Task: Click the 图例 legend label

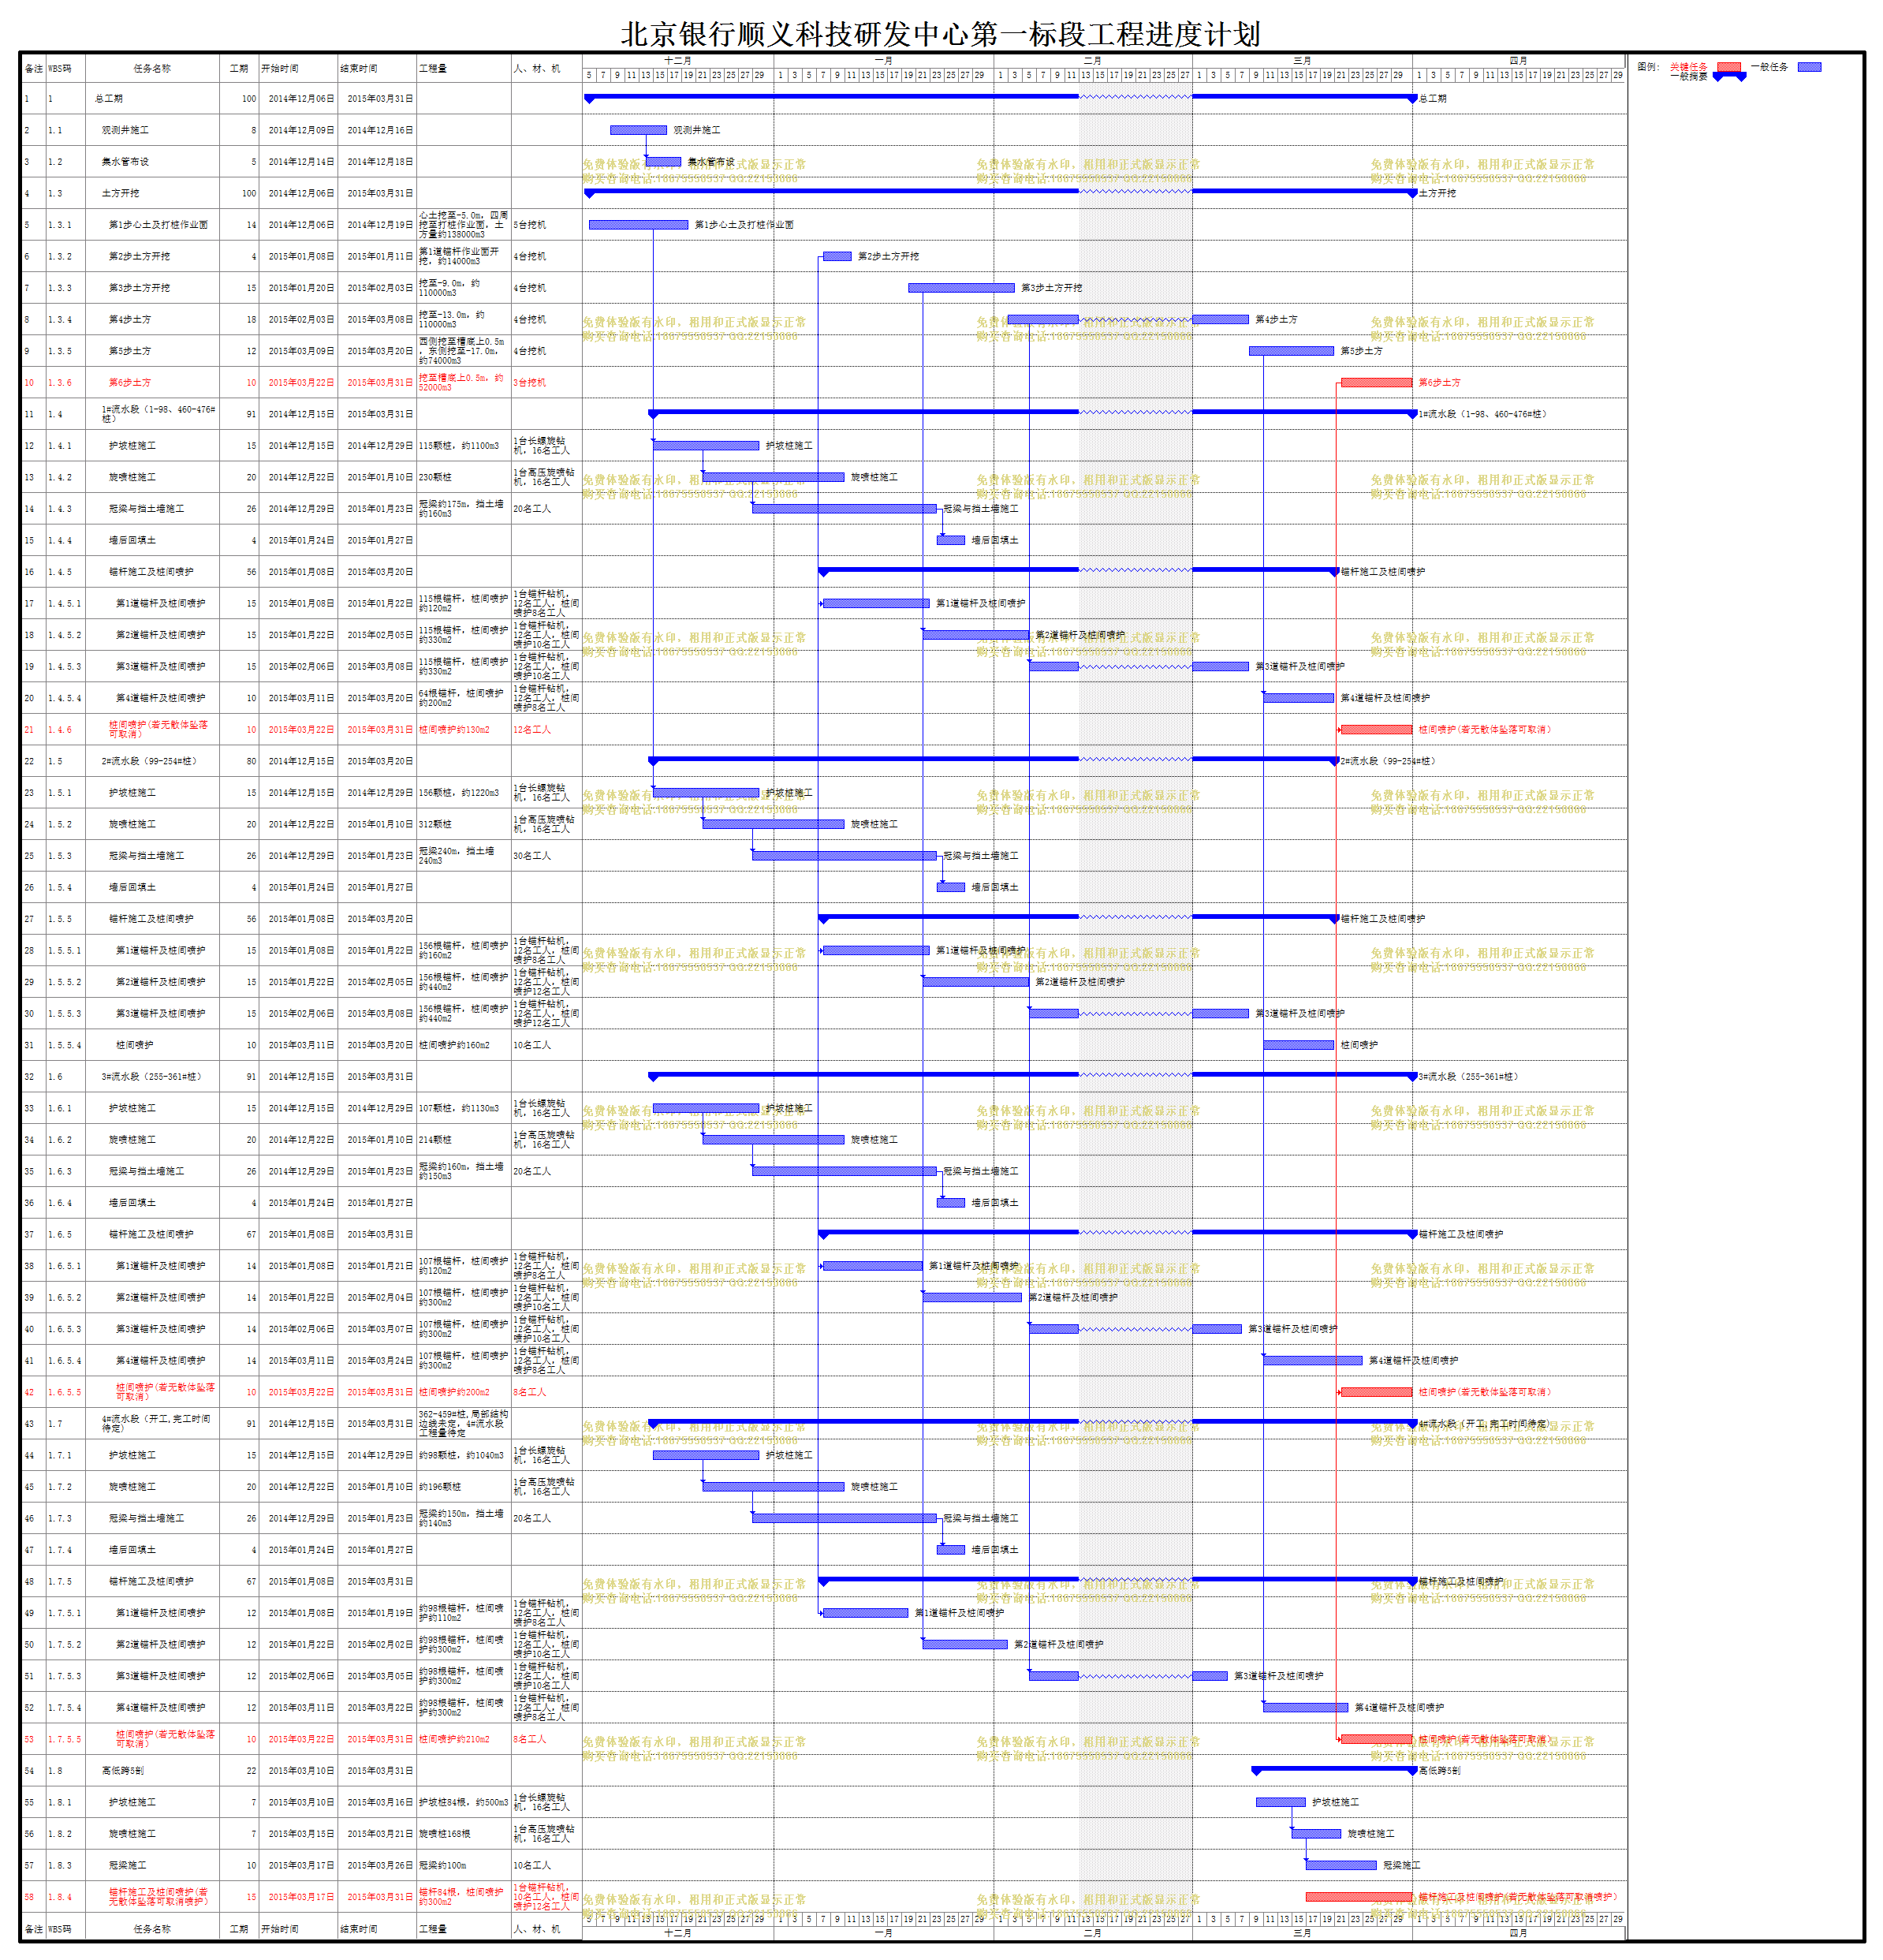Action: click(x=1648, y=67)
